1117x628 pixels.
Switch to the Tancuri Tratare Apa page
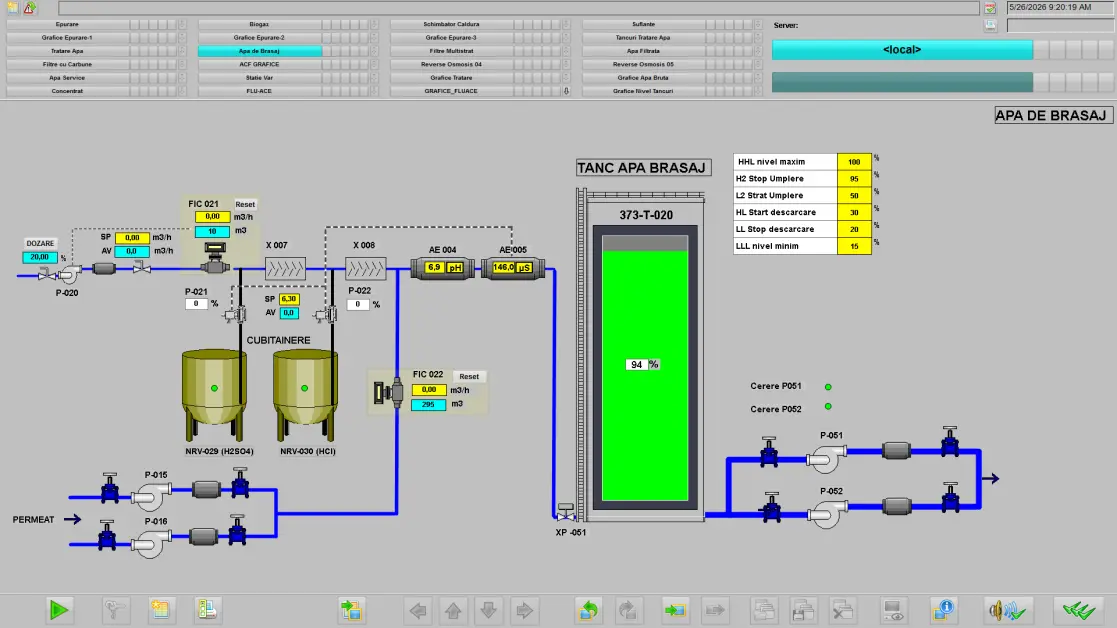[643, 37]
